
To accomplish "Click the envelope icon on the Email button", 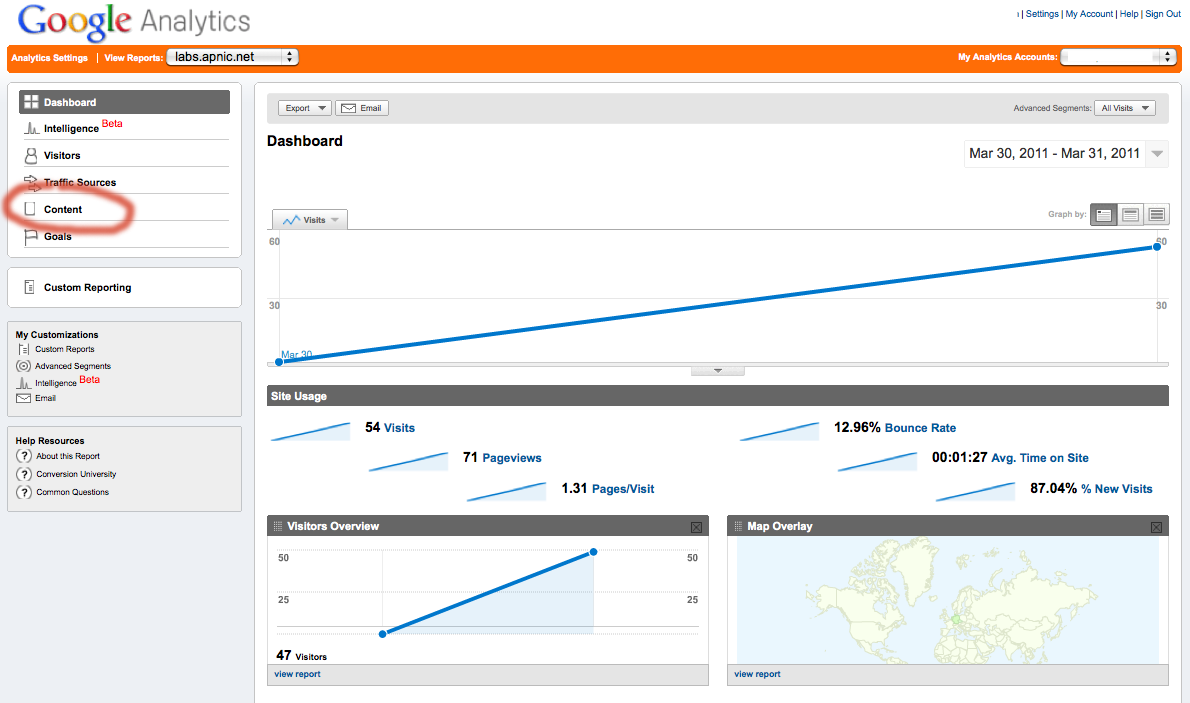I will coord(348,109).
